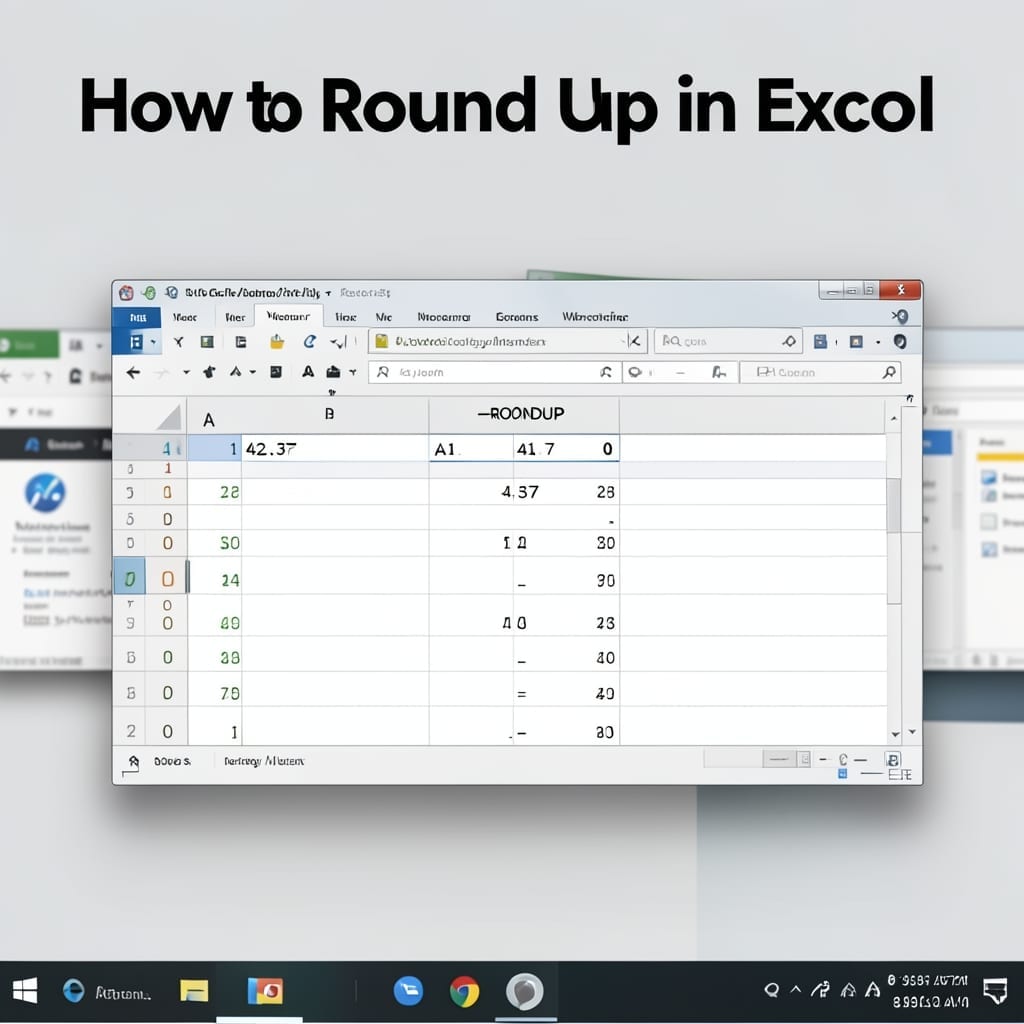The width and height of the screenshot is (1024, 1024).
Task: Select the cell showing A1
Action: [471, 449]
